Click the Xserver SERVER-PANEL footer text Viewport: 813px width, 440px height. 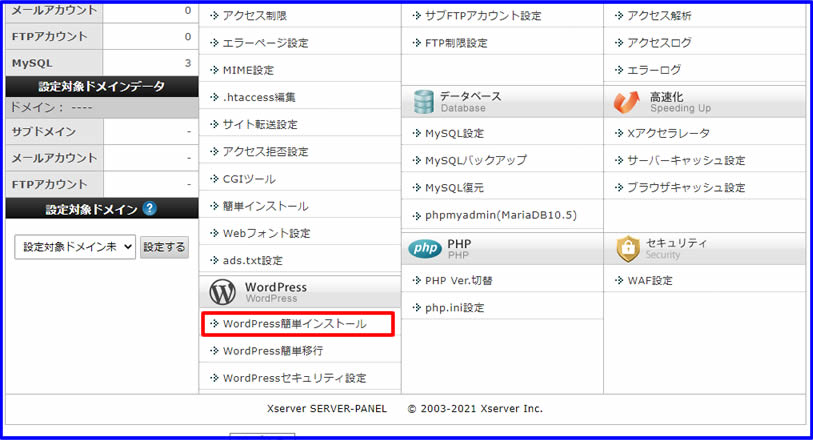click(x=327, y=408)
